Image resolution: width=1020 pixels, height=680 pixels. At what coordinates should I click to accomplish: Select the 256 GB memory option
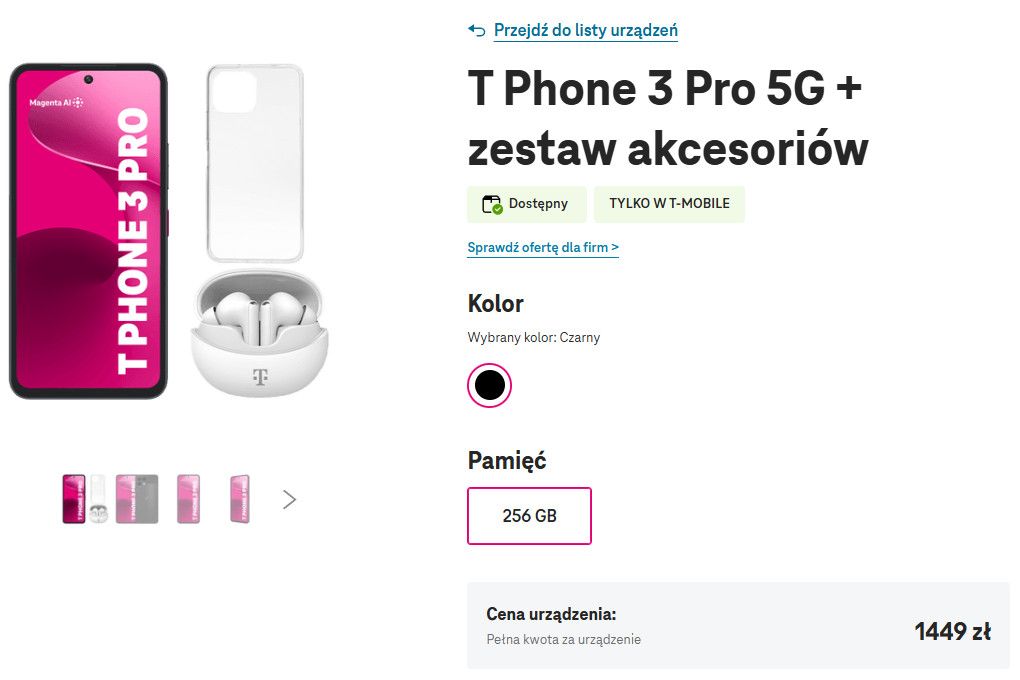[529, 516]
